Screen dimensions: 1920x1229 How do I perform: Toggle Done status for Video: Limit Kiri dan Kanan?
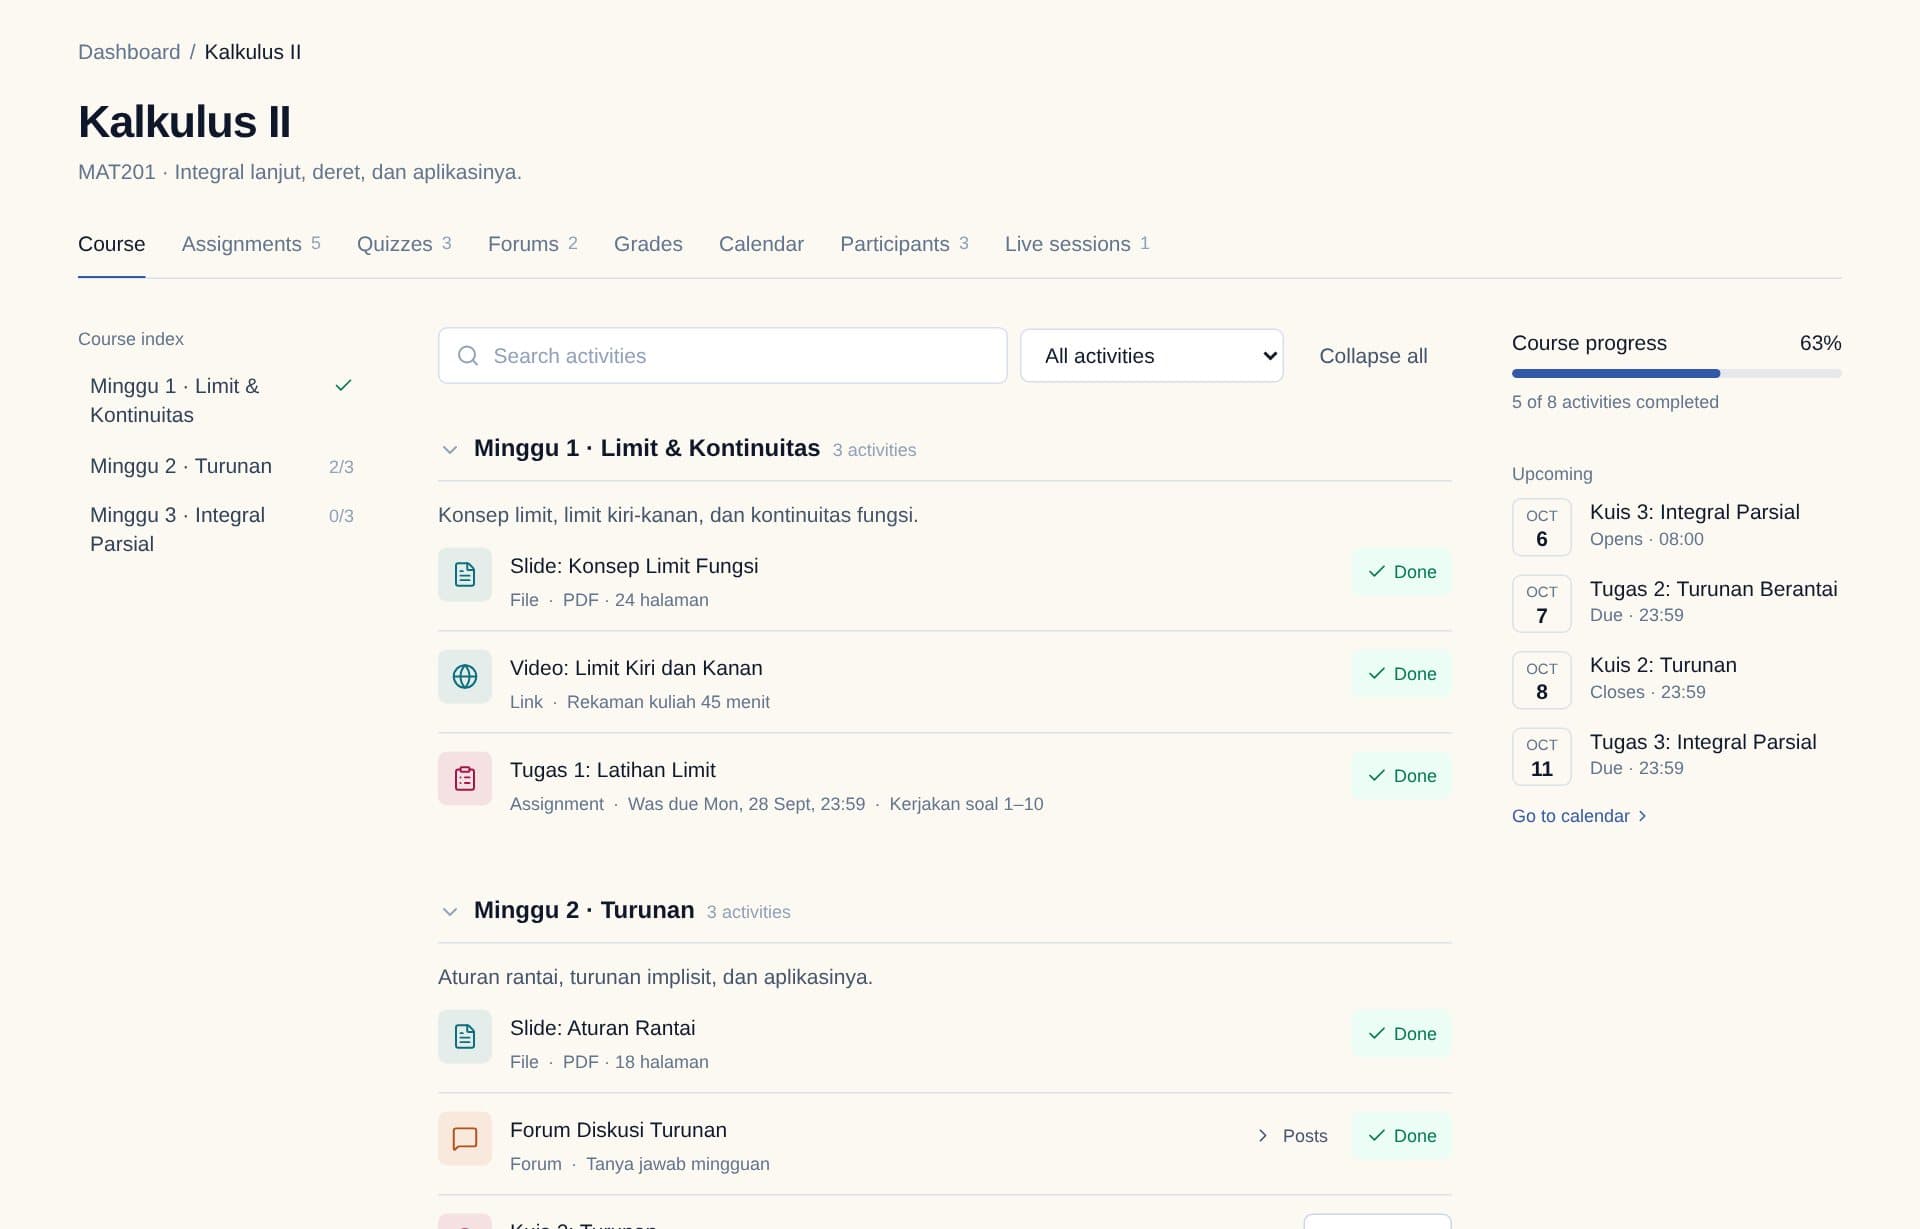click(1401, 674)
